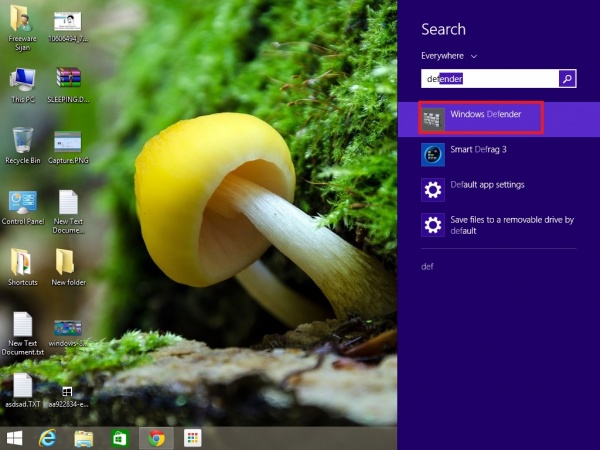Open the Recycle Bin desktop icon

(x=22, y=142)
